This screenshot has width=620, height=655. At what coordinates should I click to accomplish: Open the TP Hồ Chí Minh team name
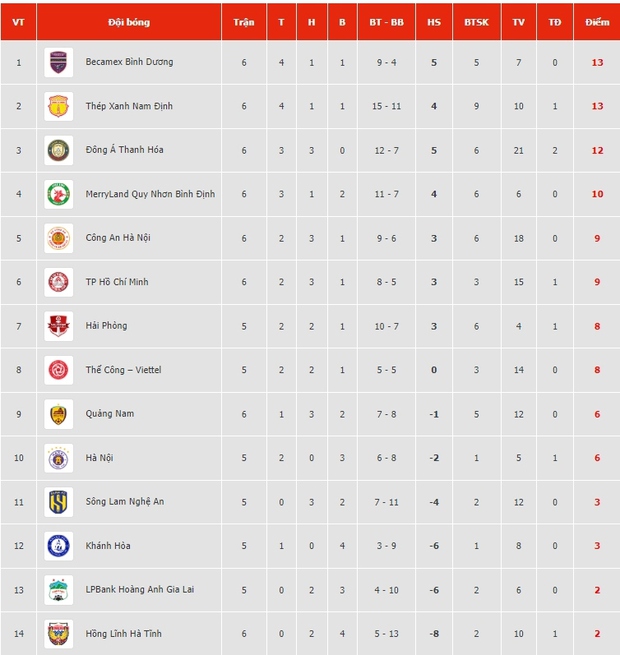(x=117, y=282)
